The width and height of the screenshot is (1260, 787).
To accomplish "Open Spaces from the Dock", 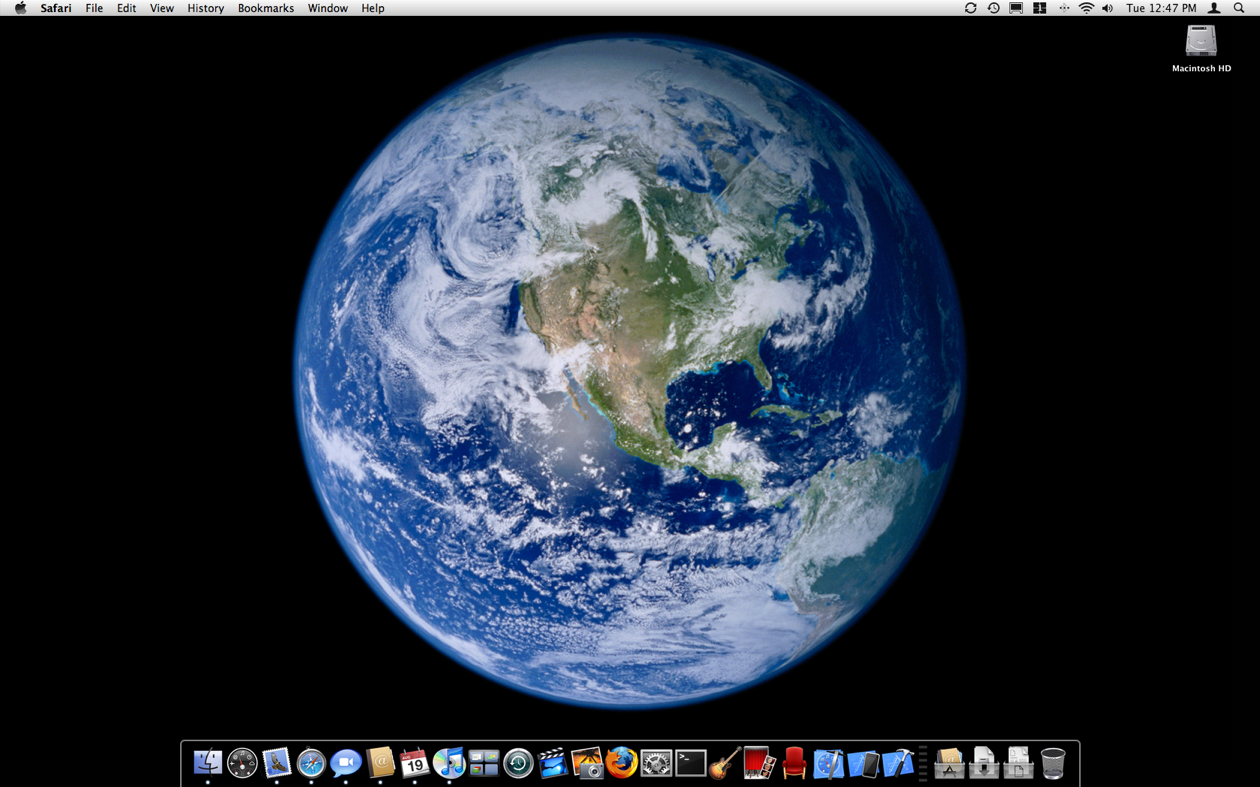I will [x=484, y=763].
